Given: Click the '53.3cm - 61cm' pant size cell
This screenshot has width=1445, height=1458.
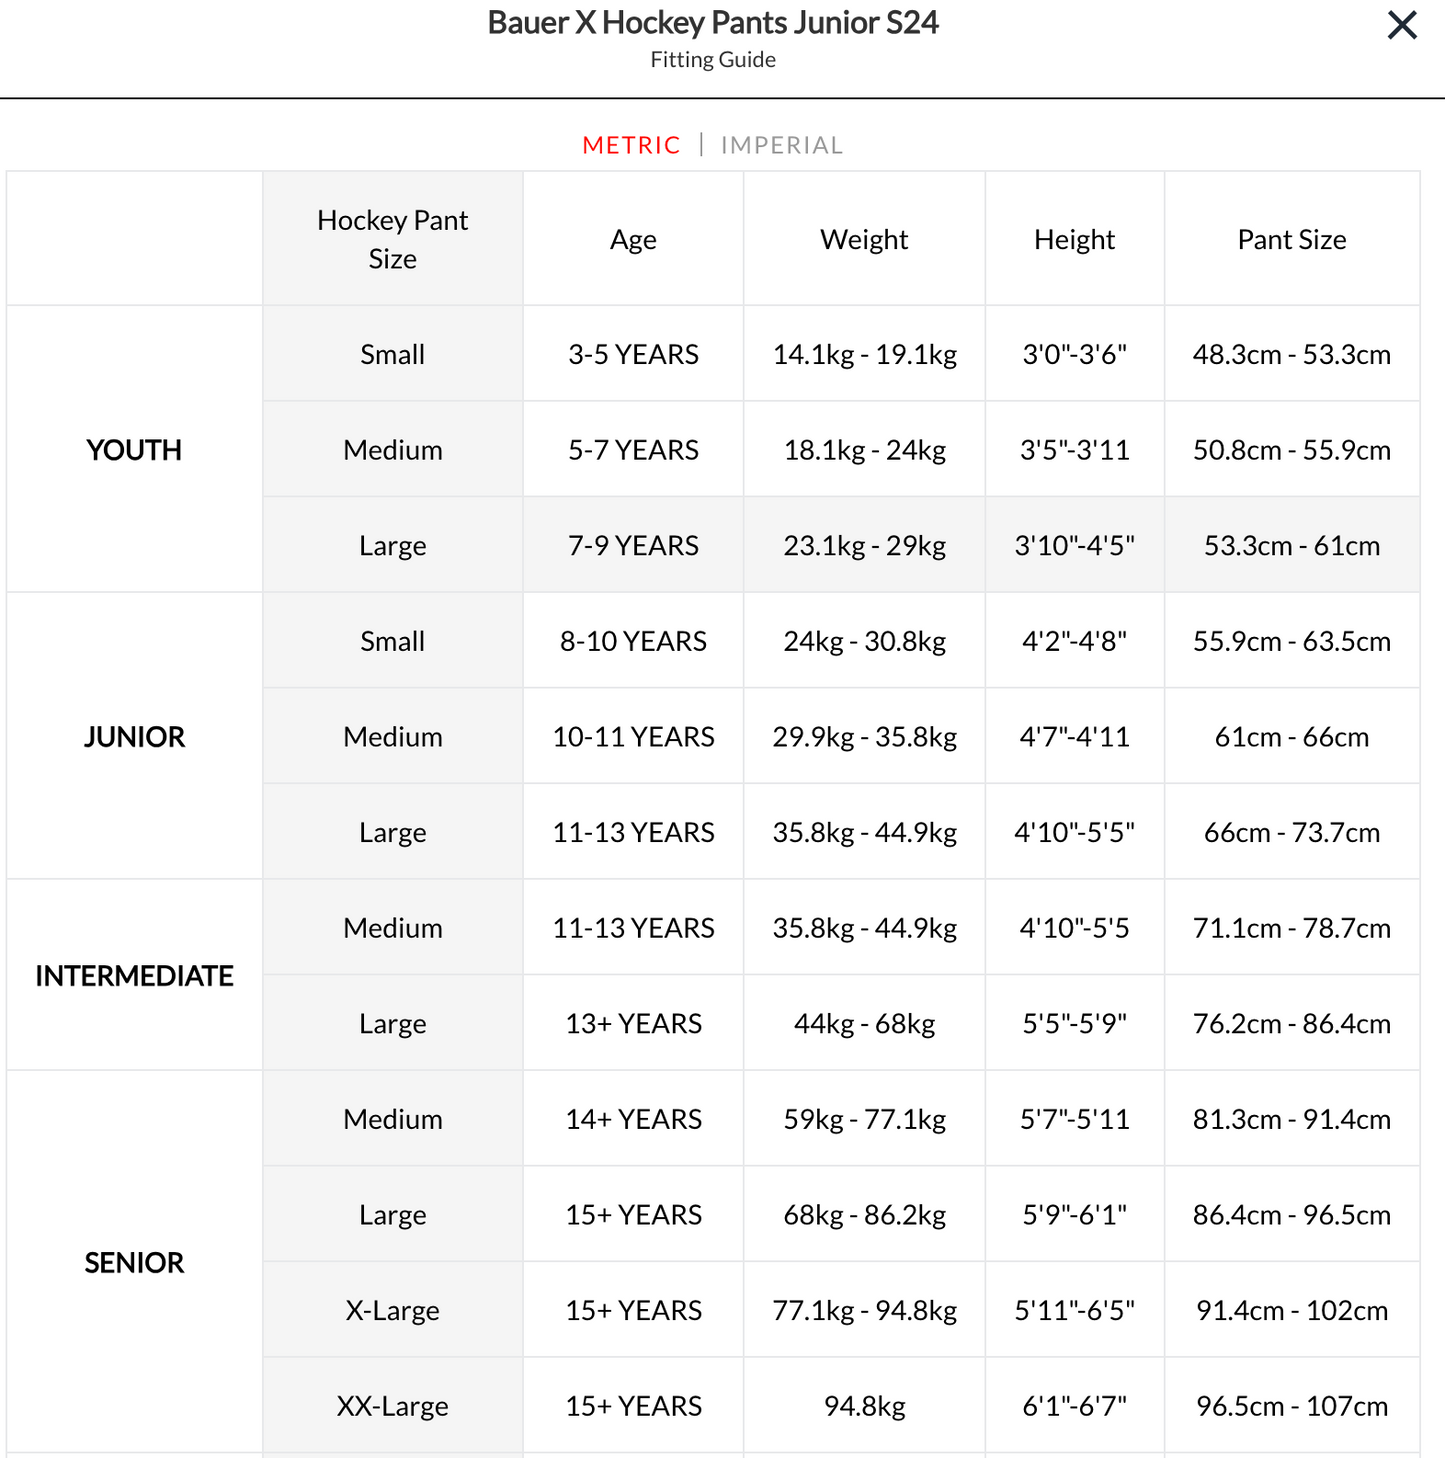Looking at the screenshot, I should tap(1292, 545).
